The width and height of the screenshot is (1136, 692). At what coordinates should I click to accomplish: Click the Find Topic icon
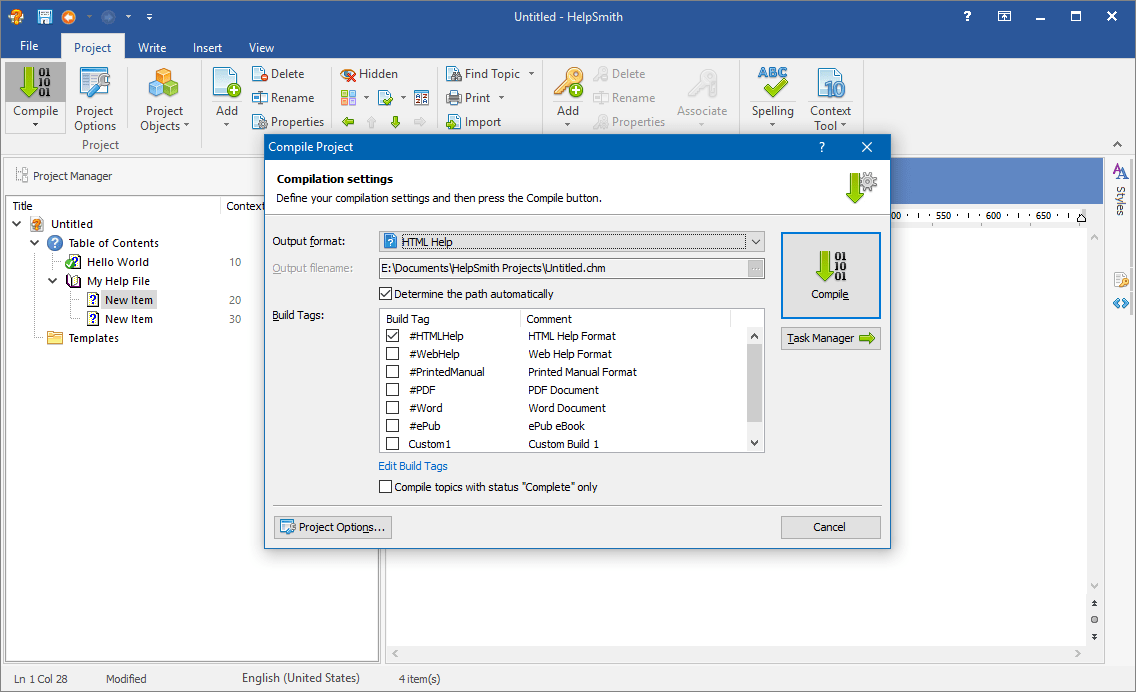[x=454, y=74]
